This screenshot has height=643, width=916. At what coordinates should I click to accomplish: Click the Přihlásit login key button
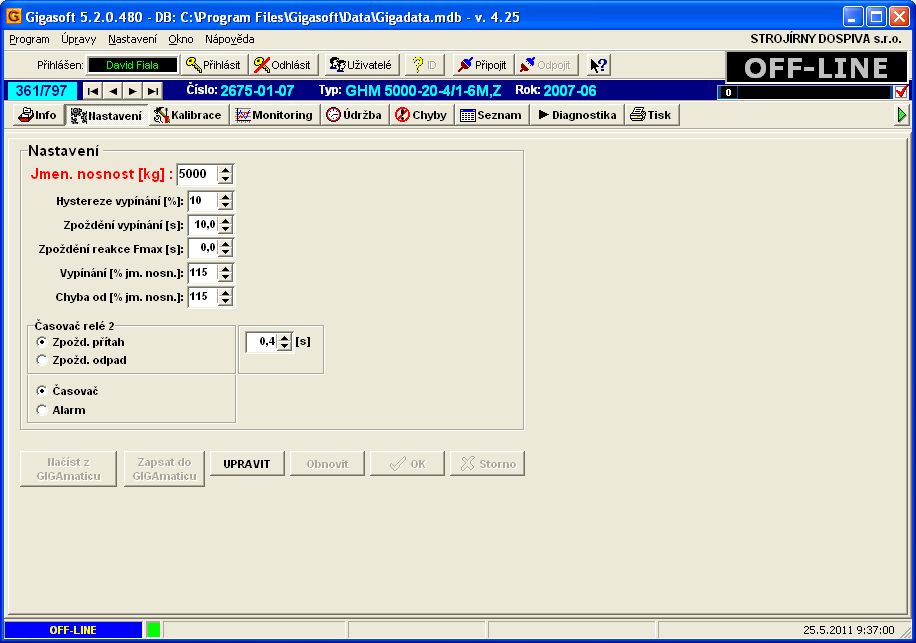(213, 65)
